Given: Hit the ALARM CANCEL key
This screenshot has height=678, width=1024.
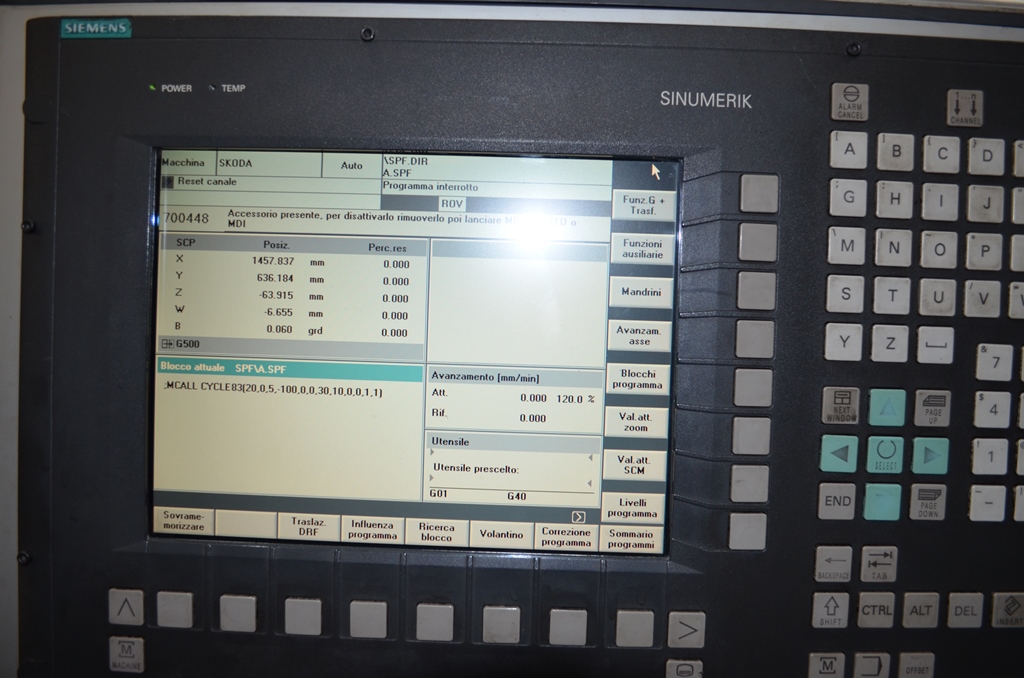Looking at the screenshot, I should point(850,103).
